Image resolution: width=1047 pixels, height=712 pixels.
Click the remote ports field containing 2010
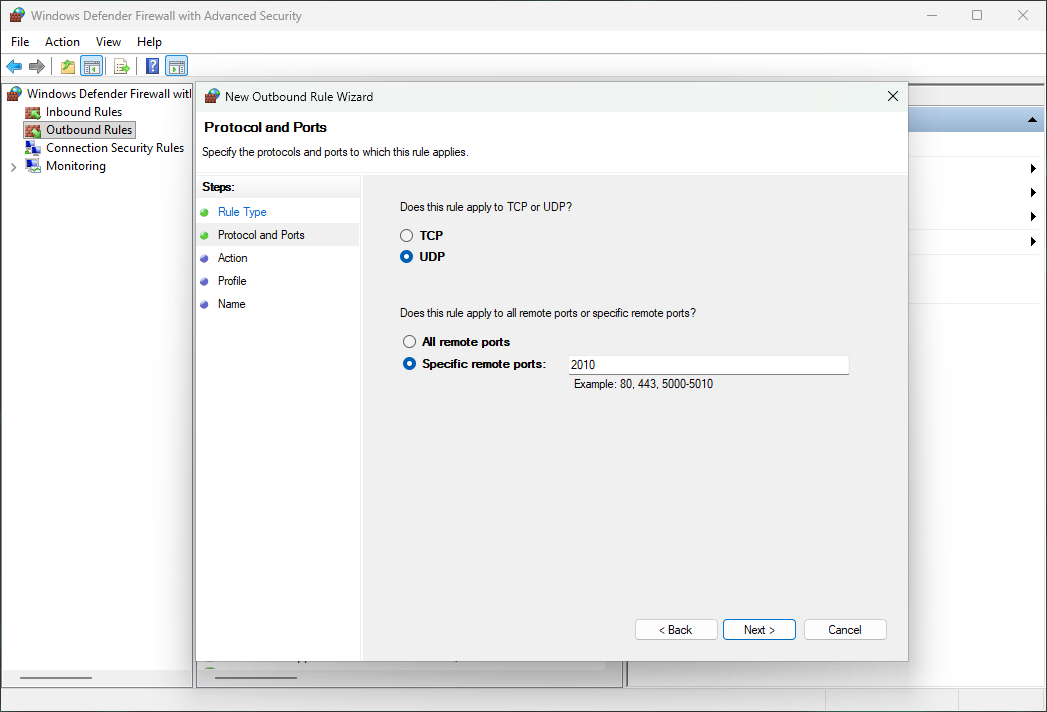pos(708,365)
